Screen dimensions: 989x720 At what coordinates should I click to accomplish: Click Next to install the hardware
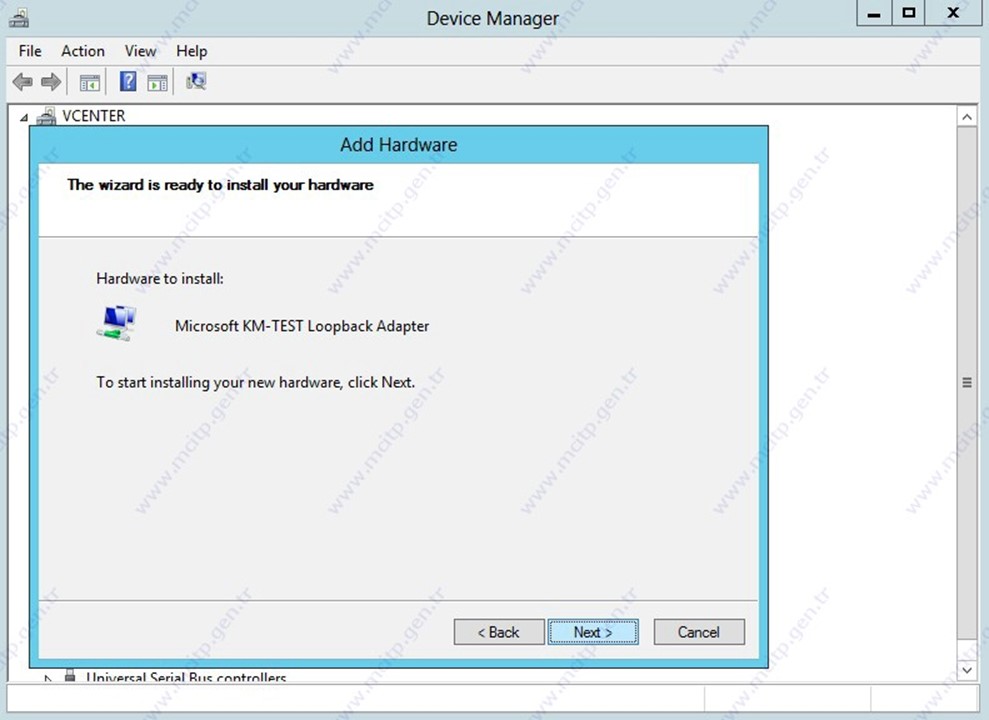tap(593, 632)
